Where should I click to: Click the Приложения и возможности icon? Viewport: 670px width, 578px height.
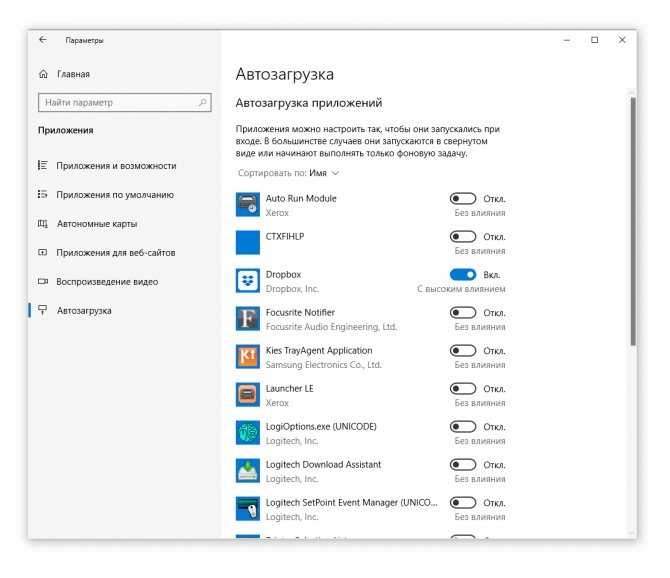(x=42, y=165)
